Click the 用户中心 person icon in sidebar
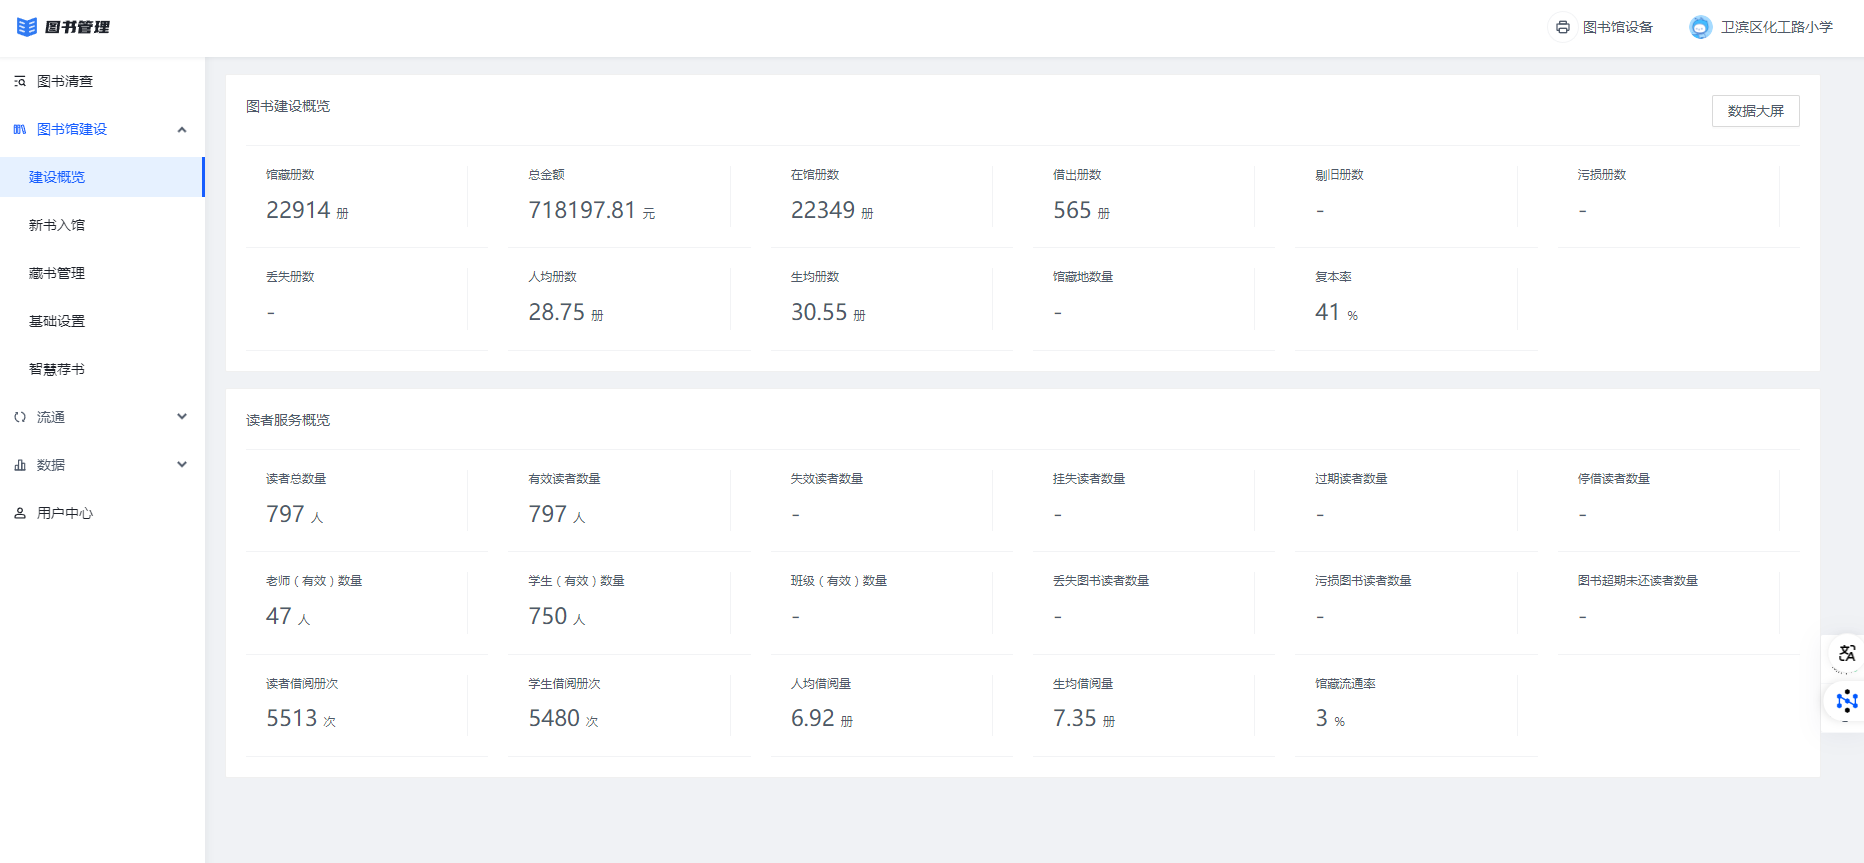The height and width of the screenshot is (863, 1864). coord(20,513)
